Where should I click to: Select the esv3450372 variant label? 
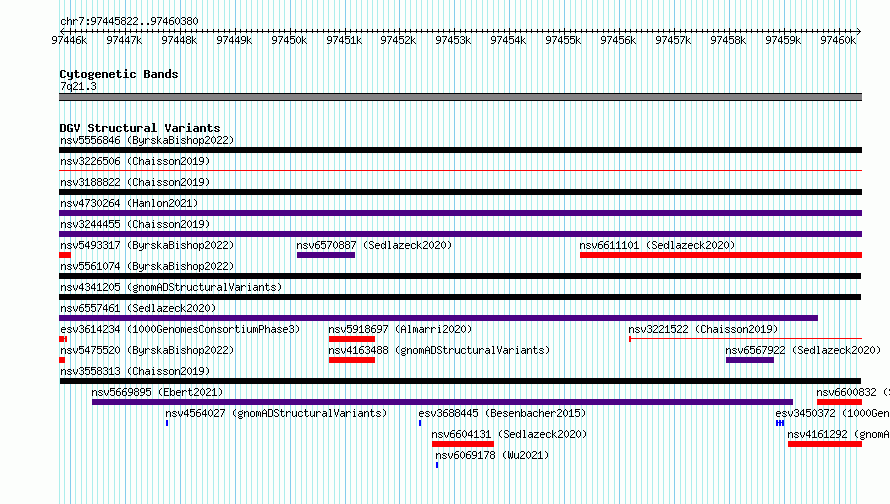tap(833, 413)
